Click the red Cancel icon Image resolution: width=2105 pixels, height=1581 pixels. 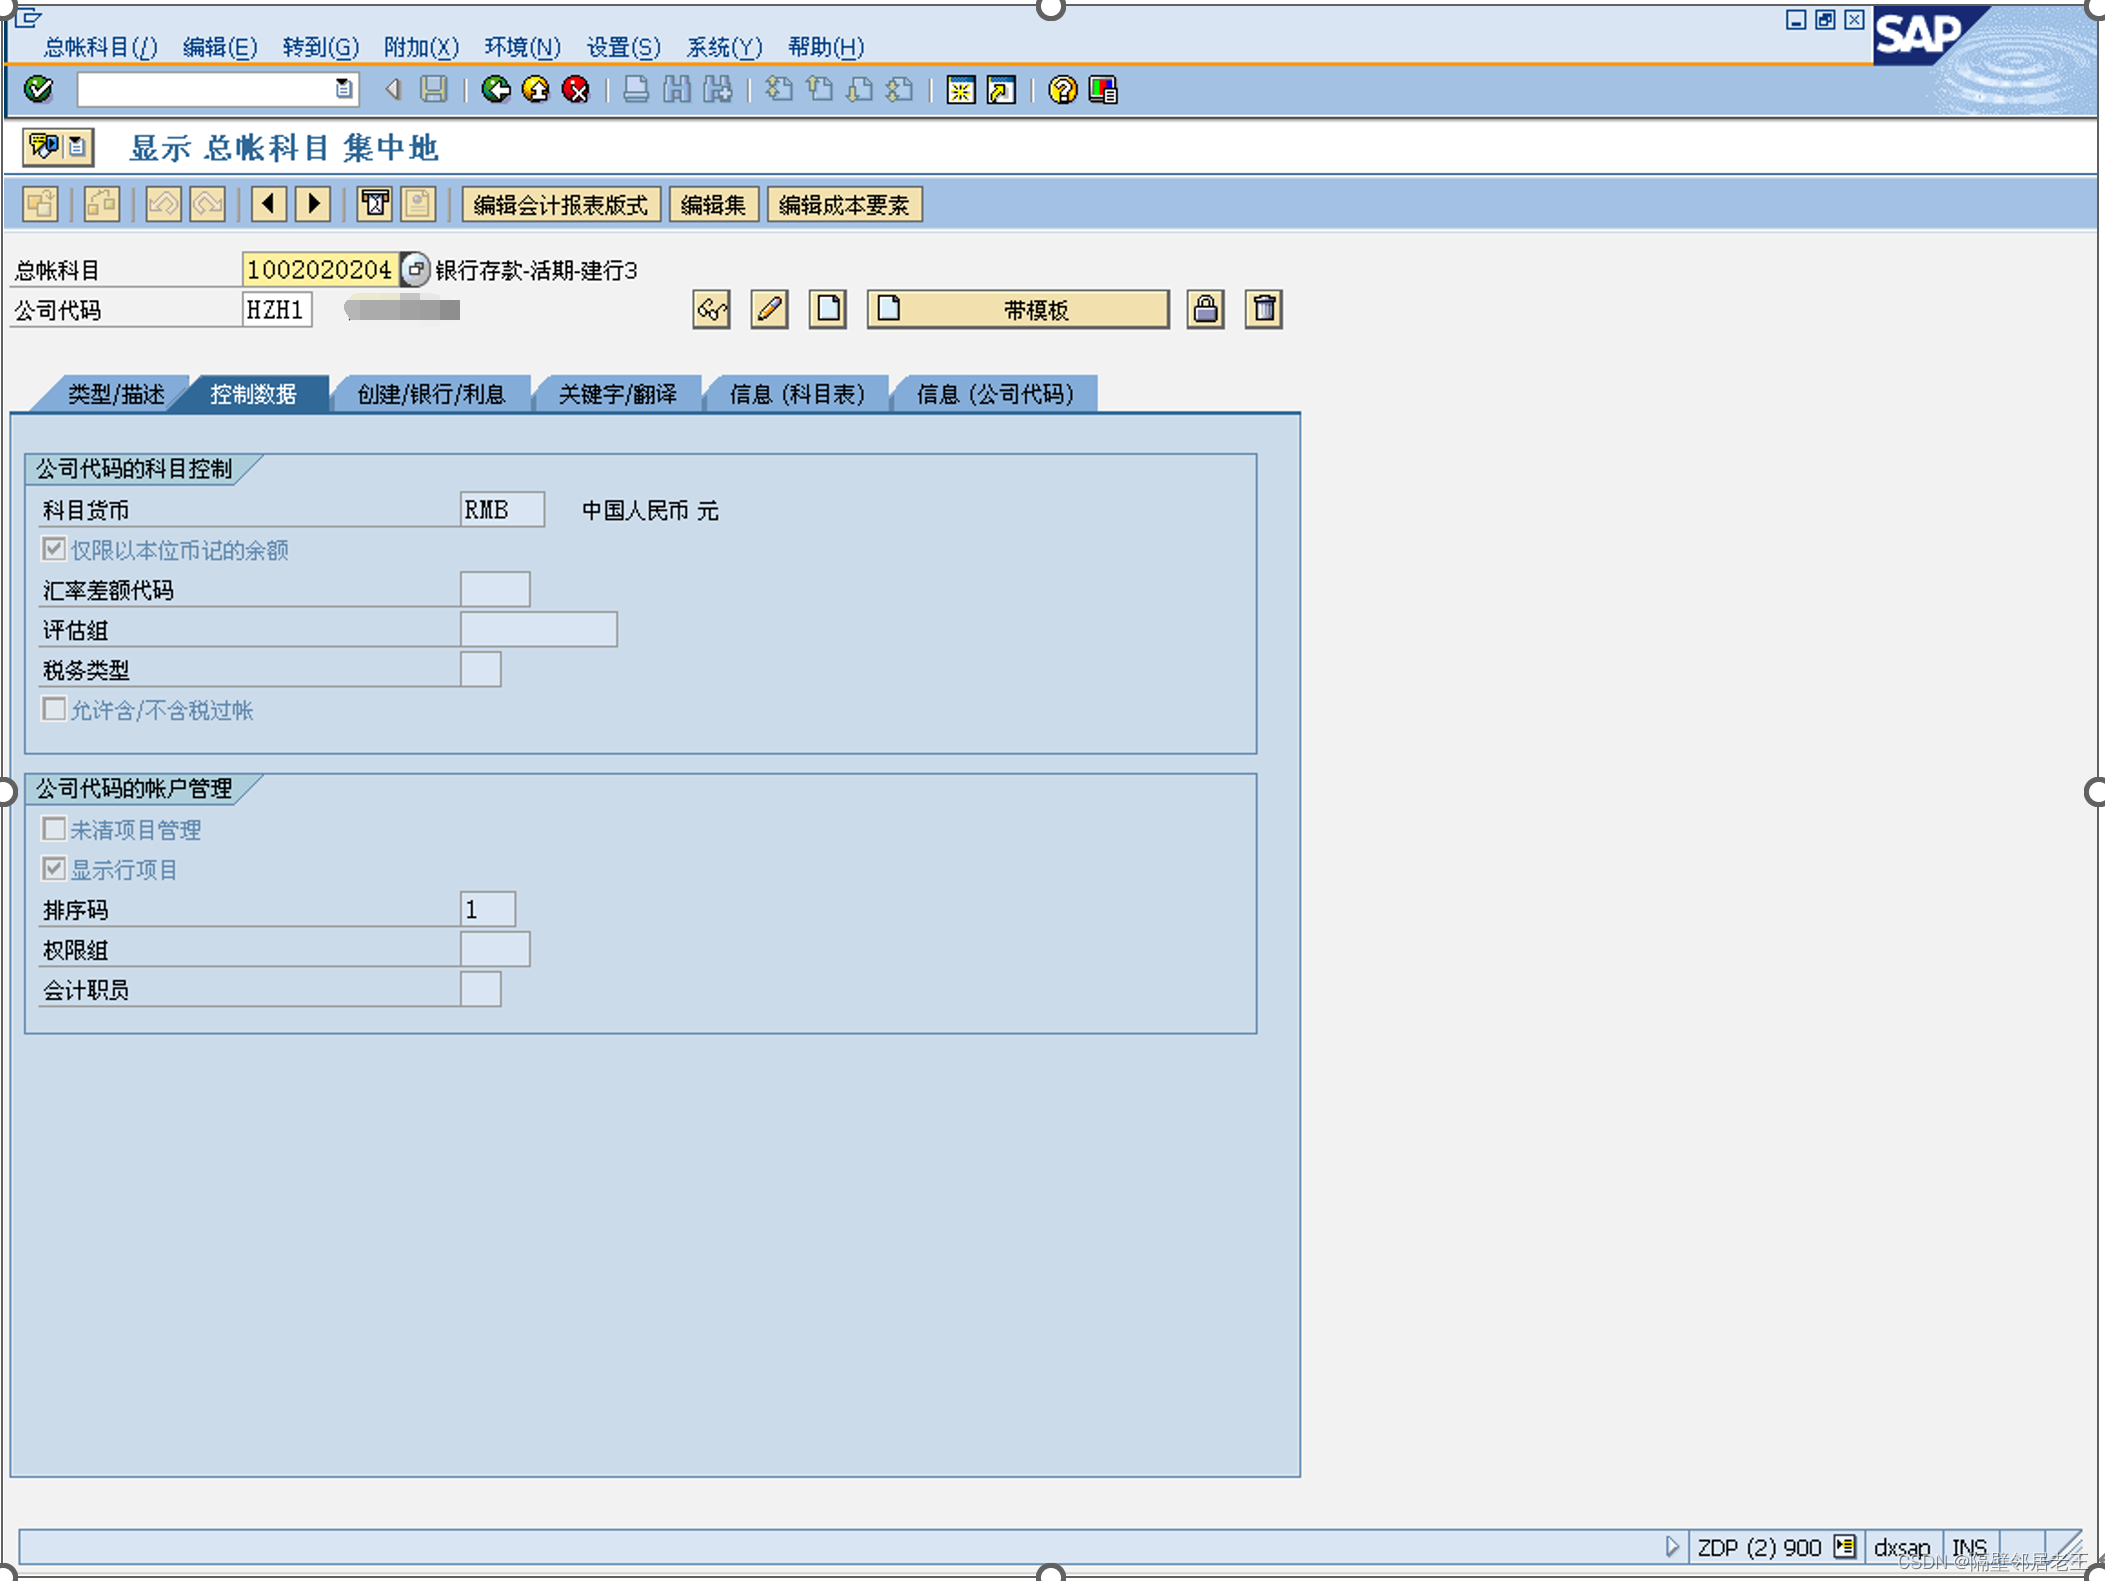coord(576,90)
